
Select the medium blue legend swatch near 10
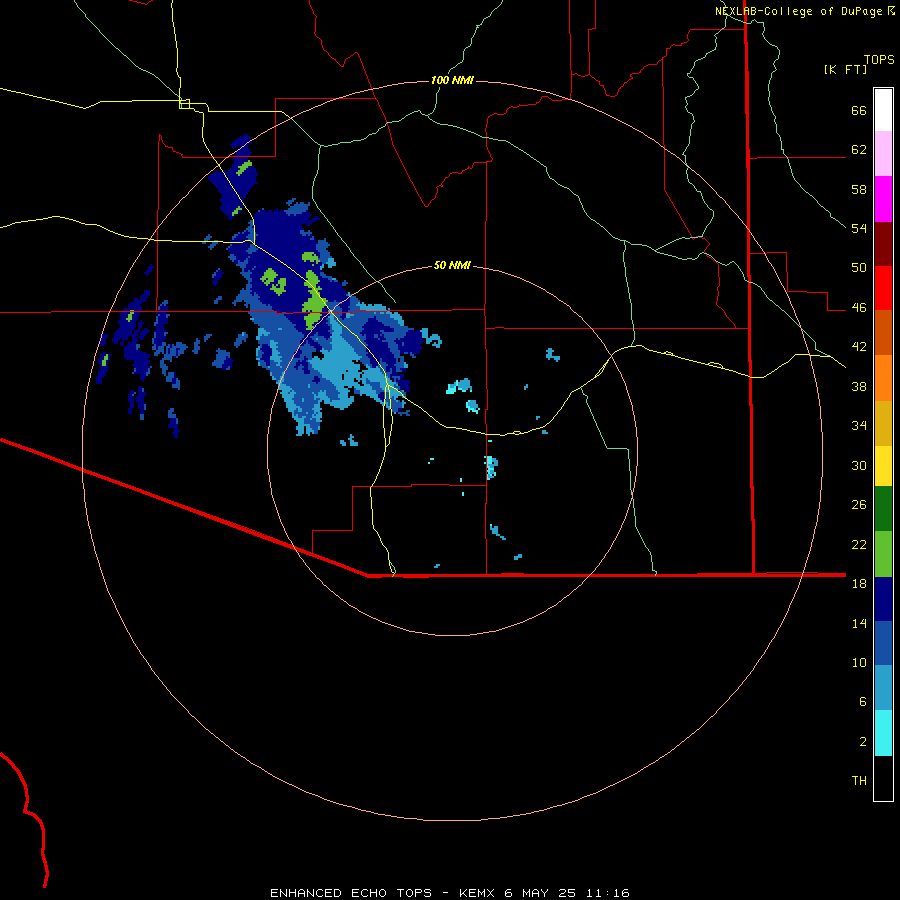click(x=883, y=643)
